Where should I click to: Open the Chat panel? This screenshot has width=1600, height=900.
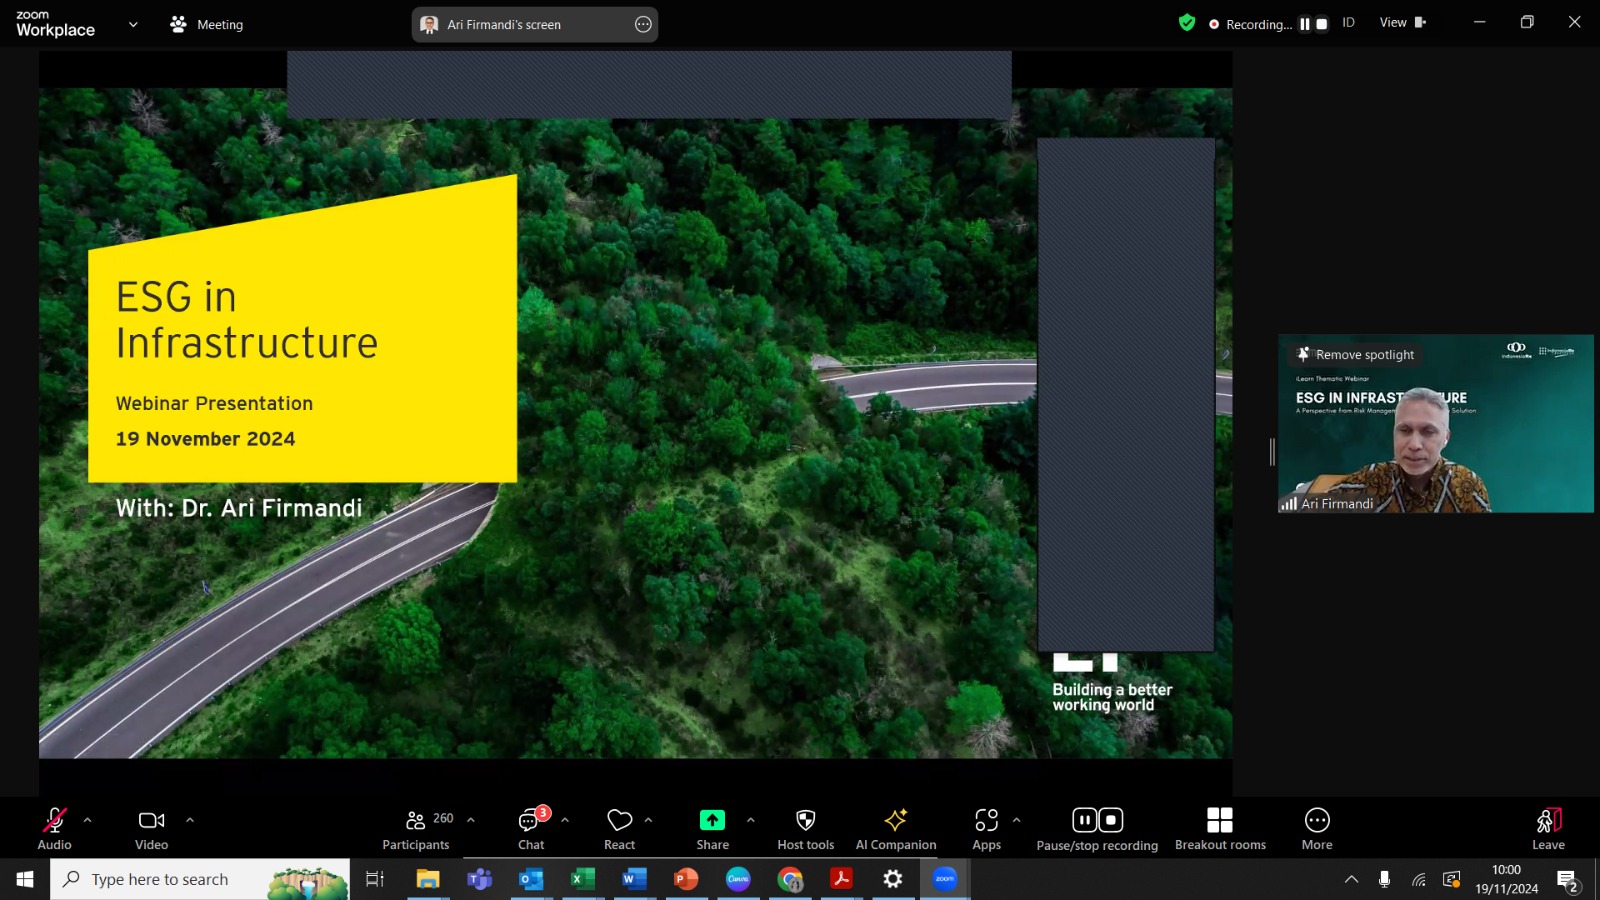(531, 829)
